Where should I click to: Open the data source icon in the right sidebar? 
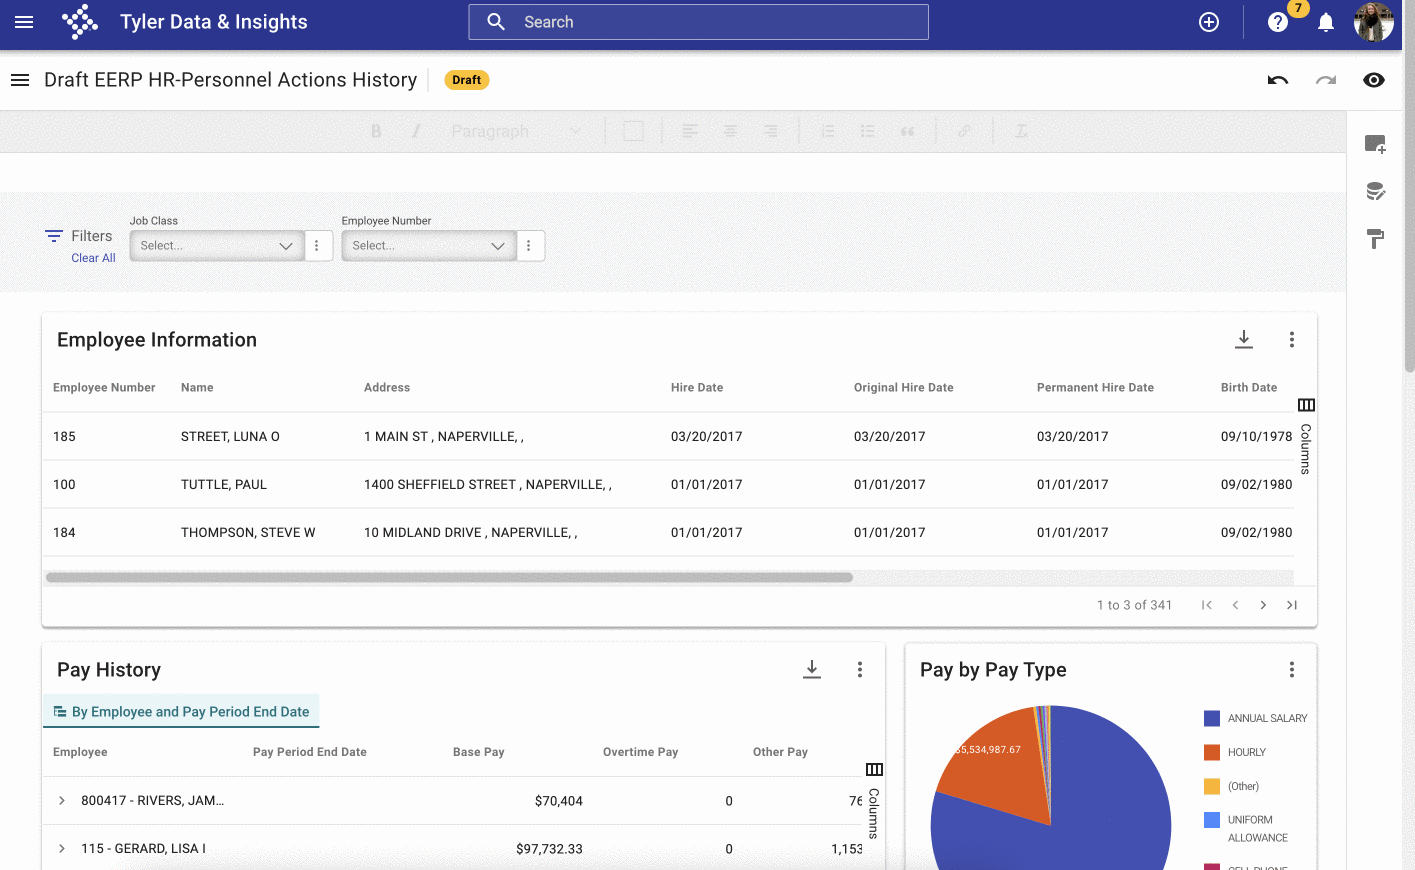[1376, 191]
